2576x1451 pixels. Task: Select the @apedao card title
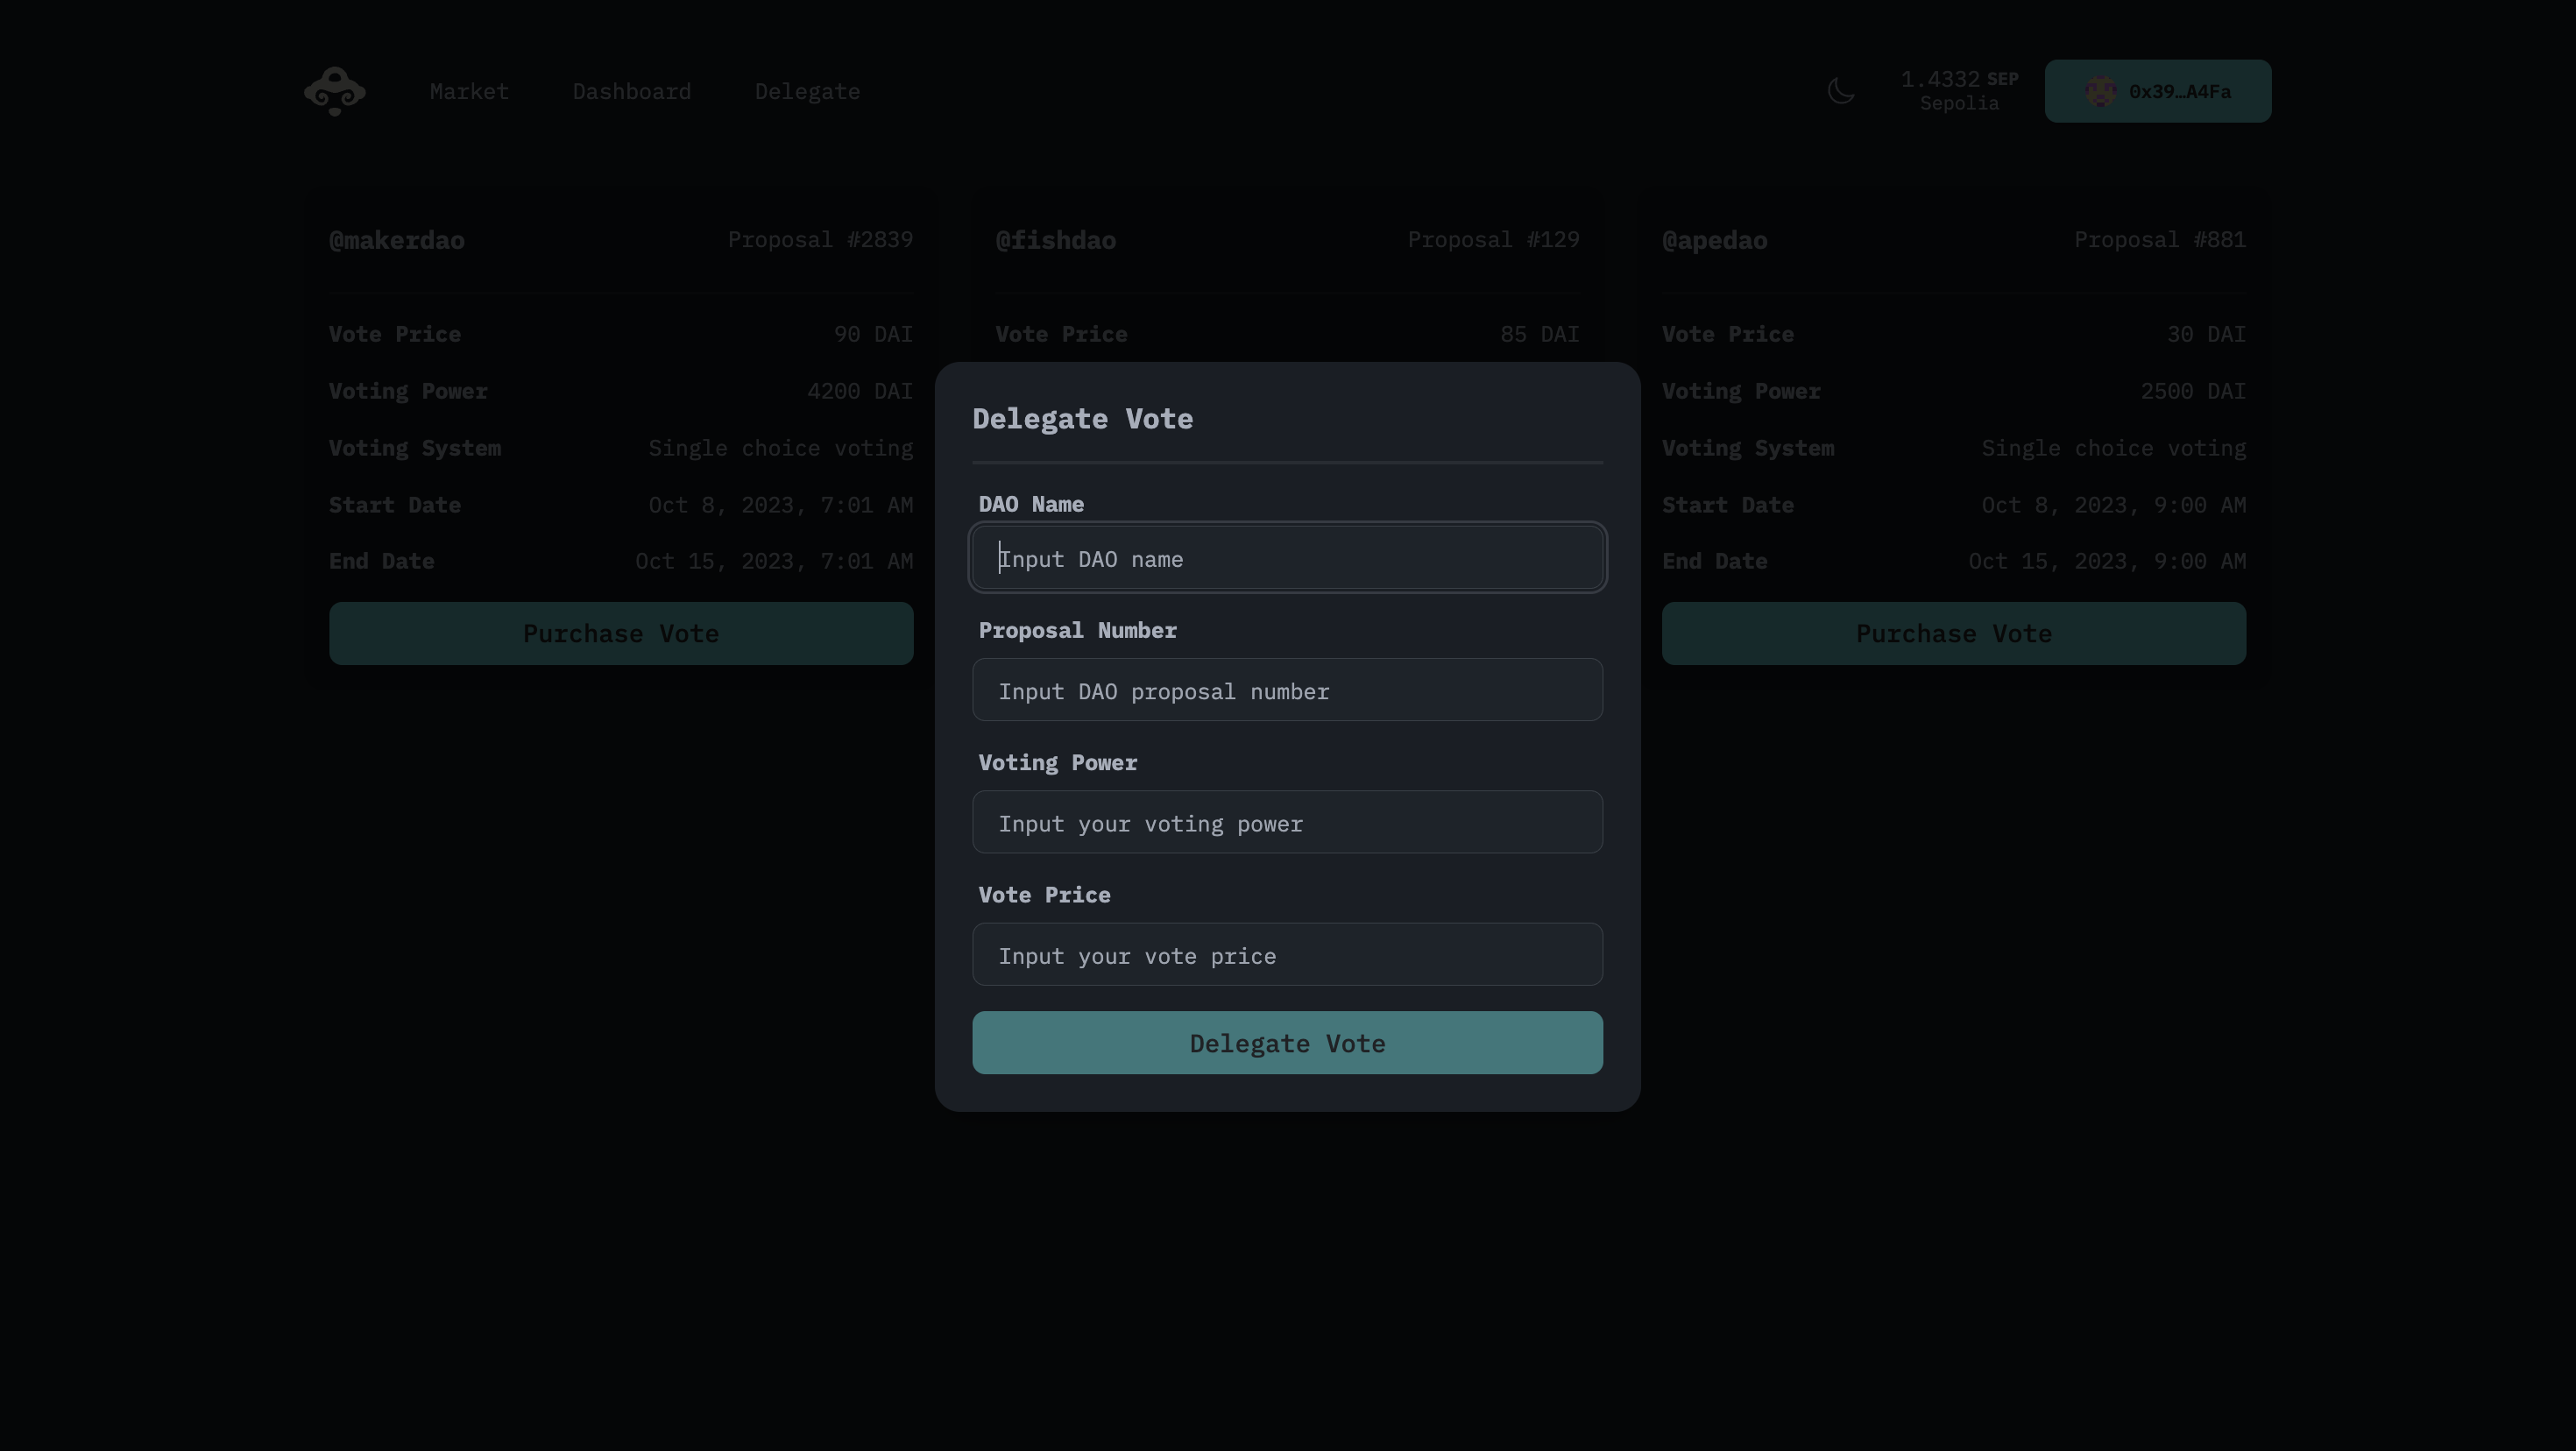coord(1715,241)
